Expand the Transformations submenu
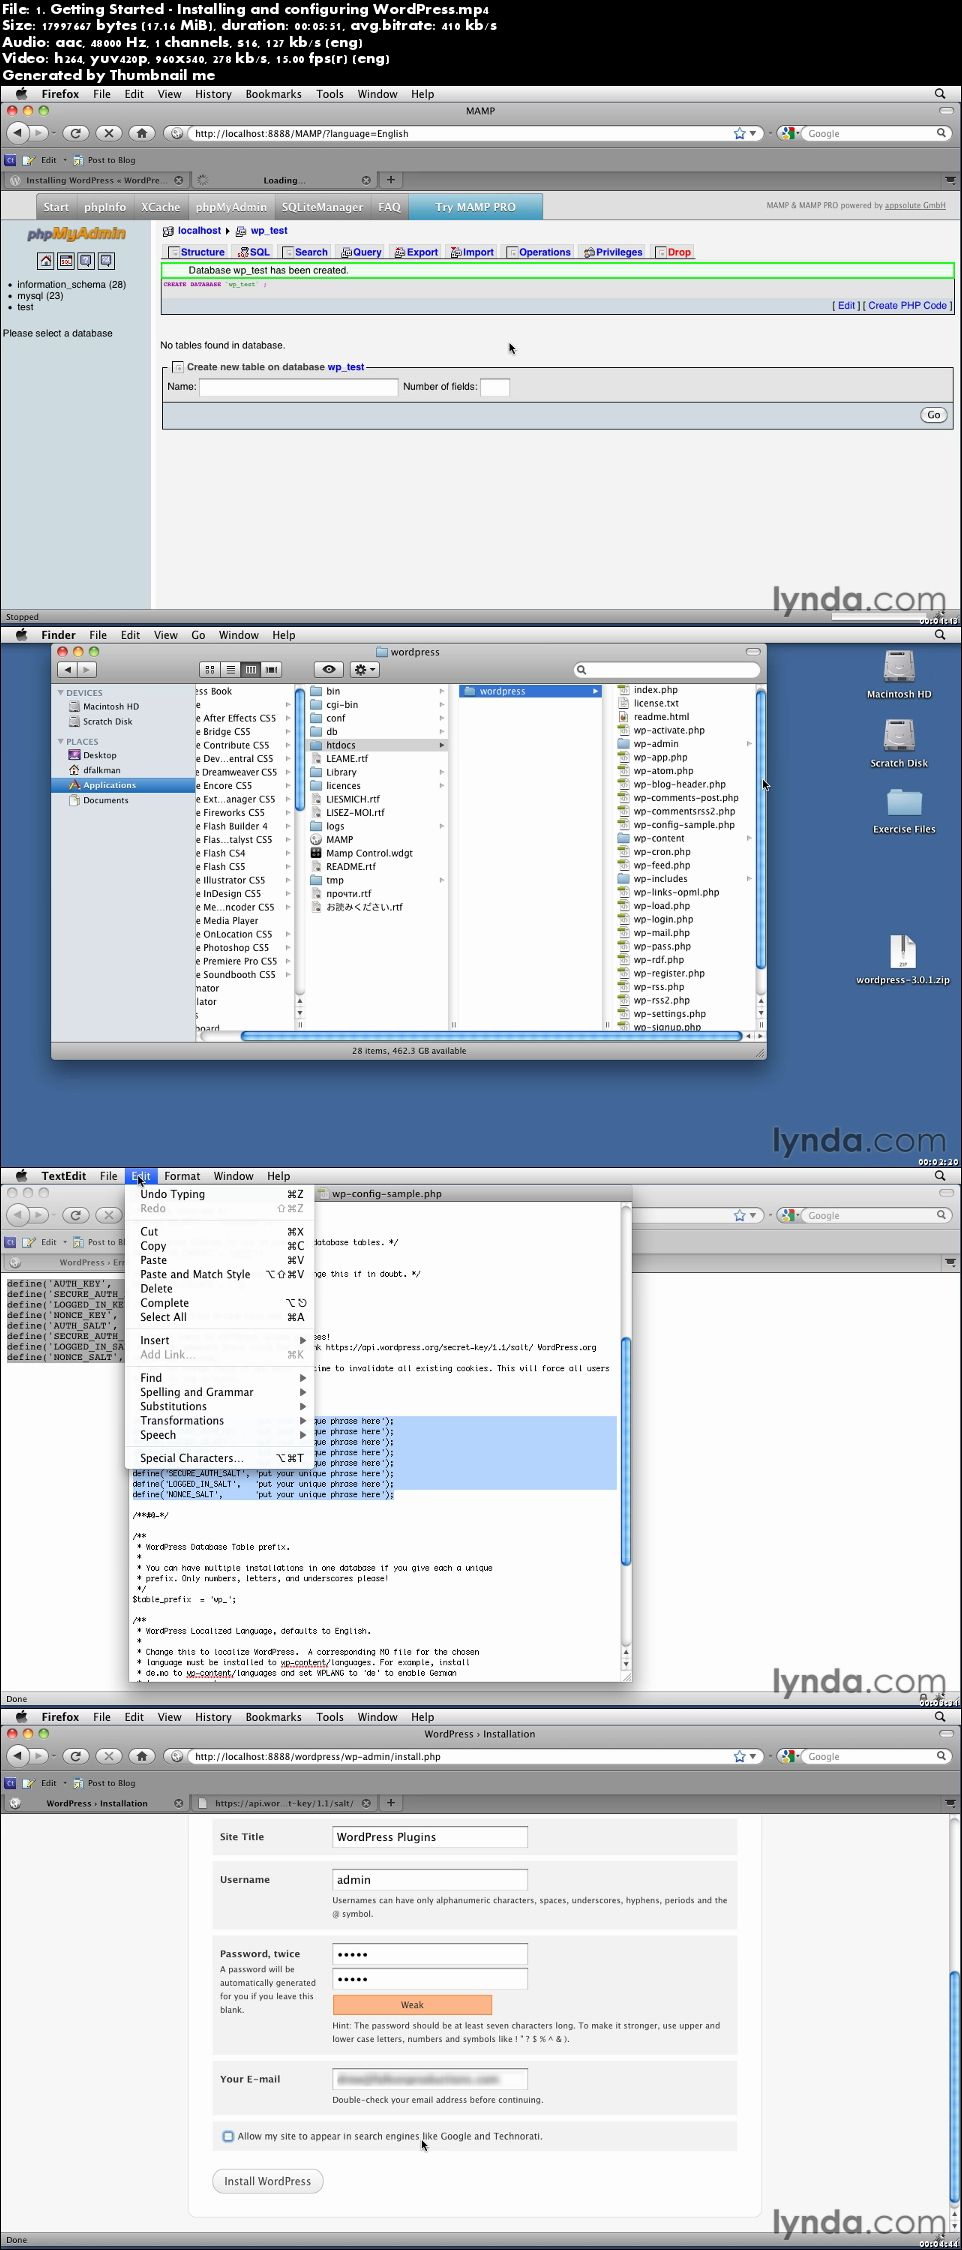962x2250 pixels. [x=220, y=1420]
